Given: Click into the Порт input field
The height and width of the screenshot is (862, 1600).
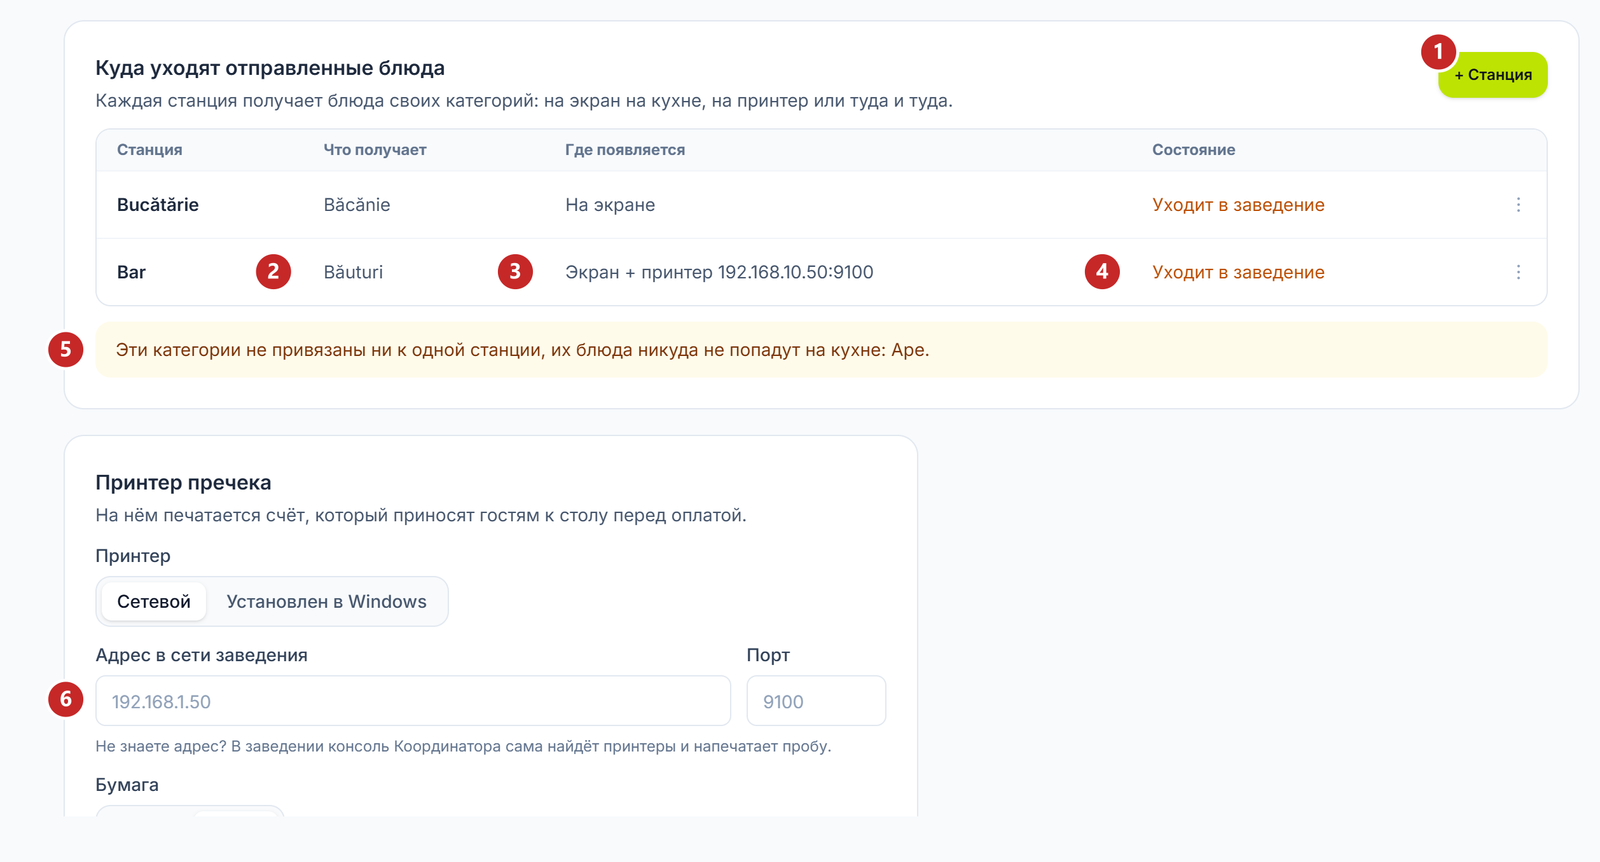Looking at the screenshot, I should tap(816, 701).
